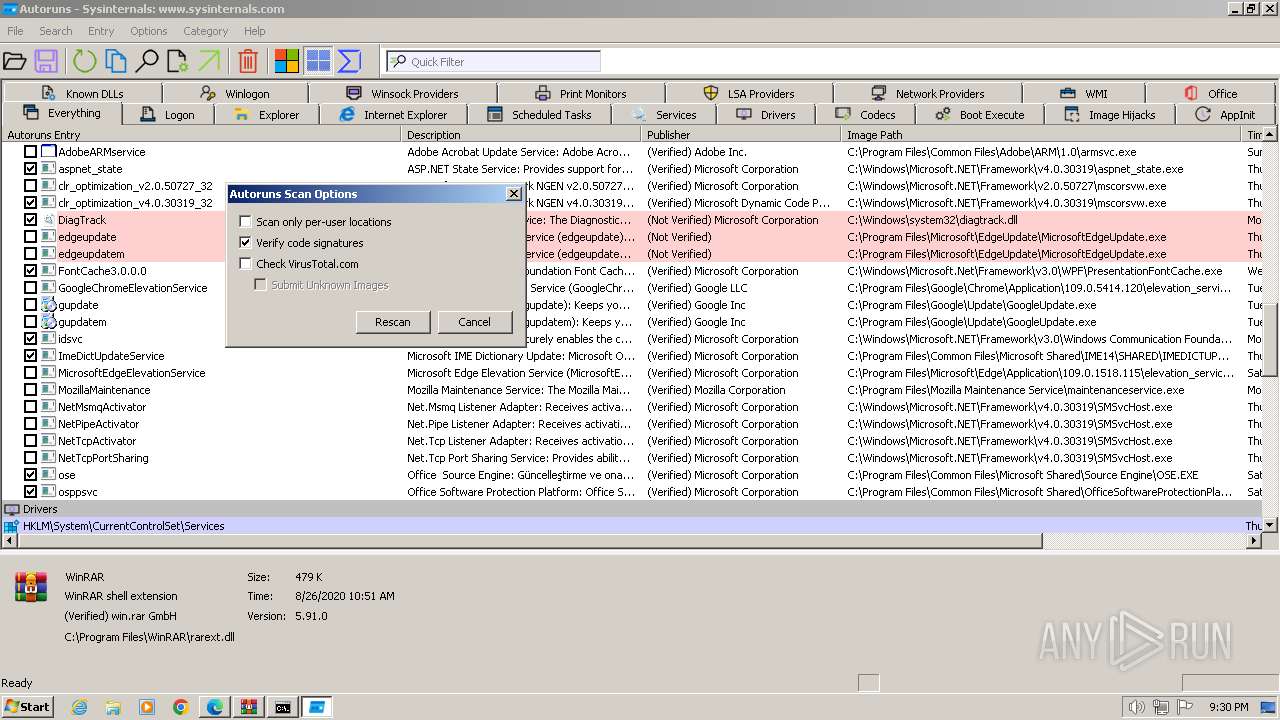Screen dimensions: 1280x720
Task: Click the Autoruns taskbar icon
Action: (x=317, y=707)
